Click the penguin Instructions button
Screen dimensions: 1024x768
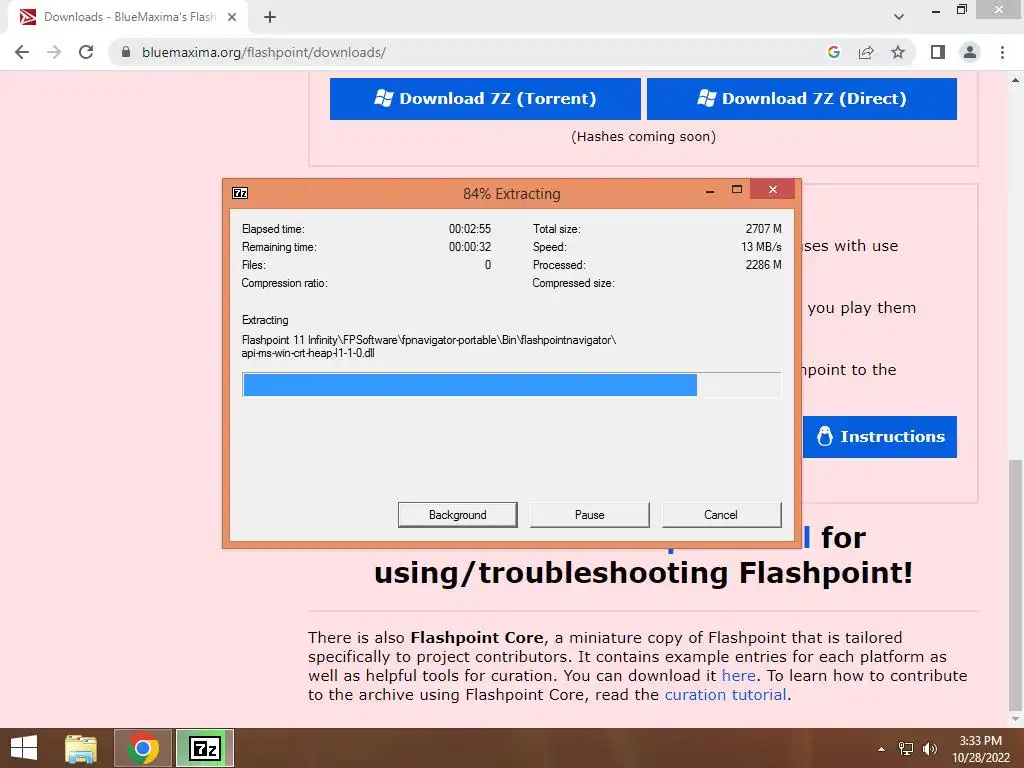tap(880, 436)
